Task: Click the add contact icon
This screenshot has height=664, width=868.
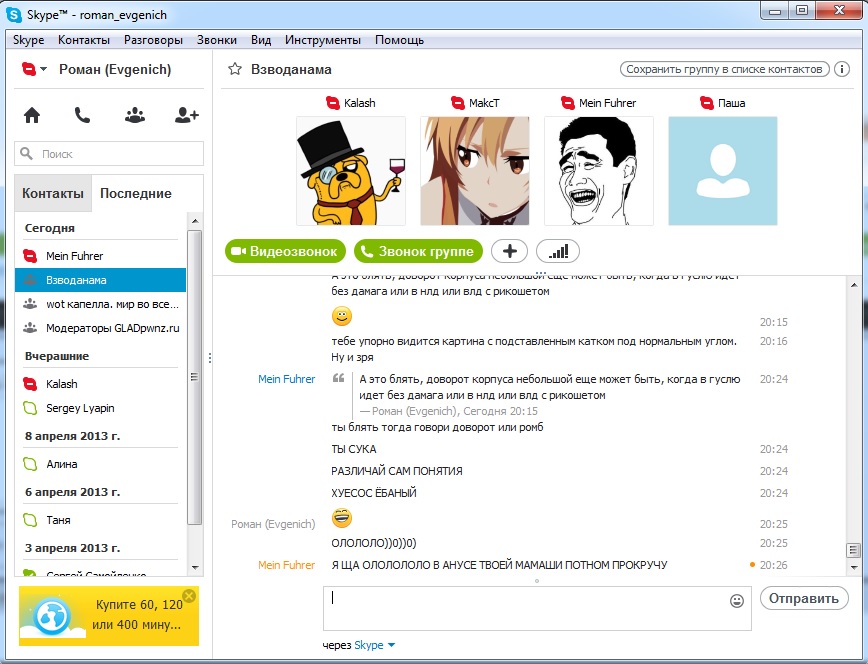Action: tap(186, 115)
